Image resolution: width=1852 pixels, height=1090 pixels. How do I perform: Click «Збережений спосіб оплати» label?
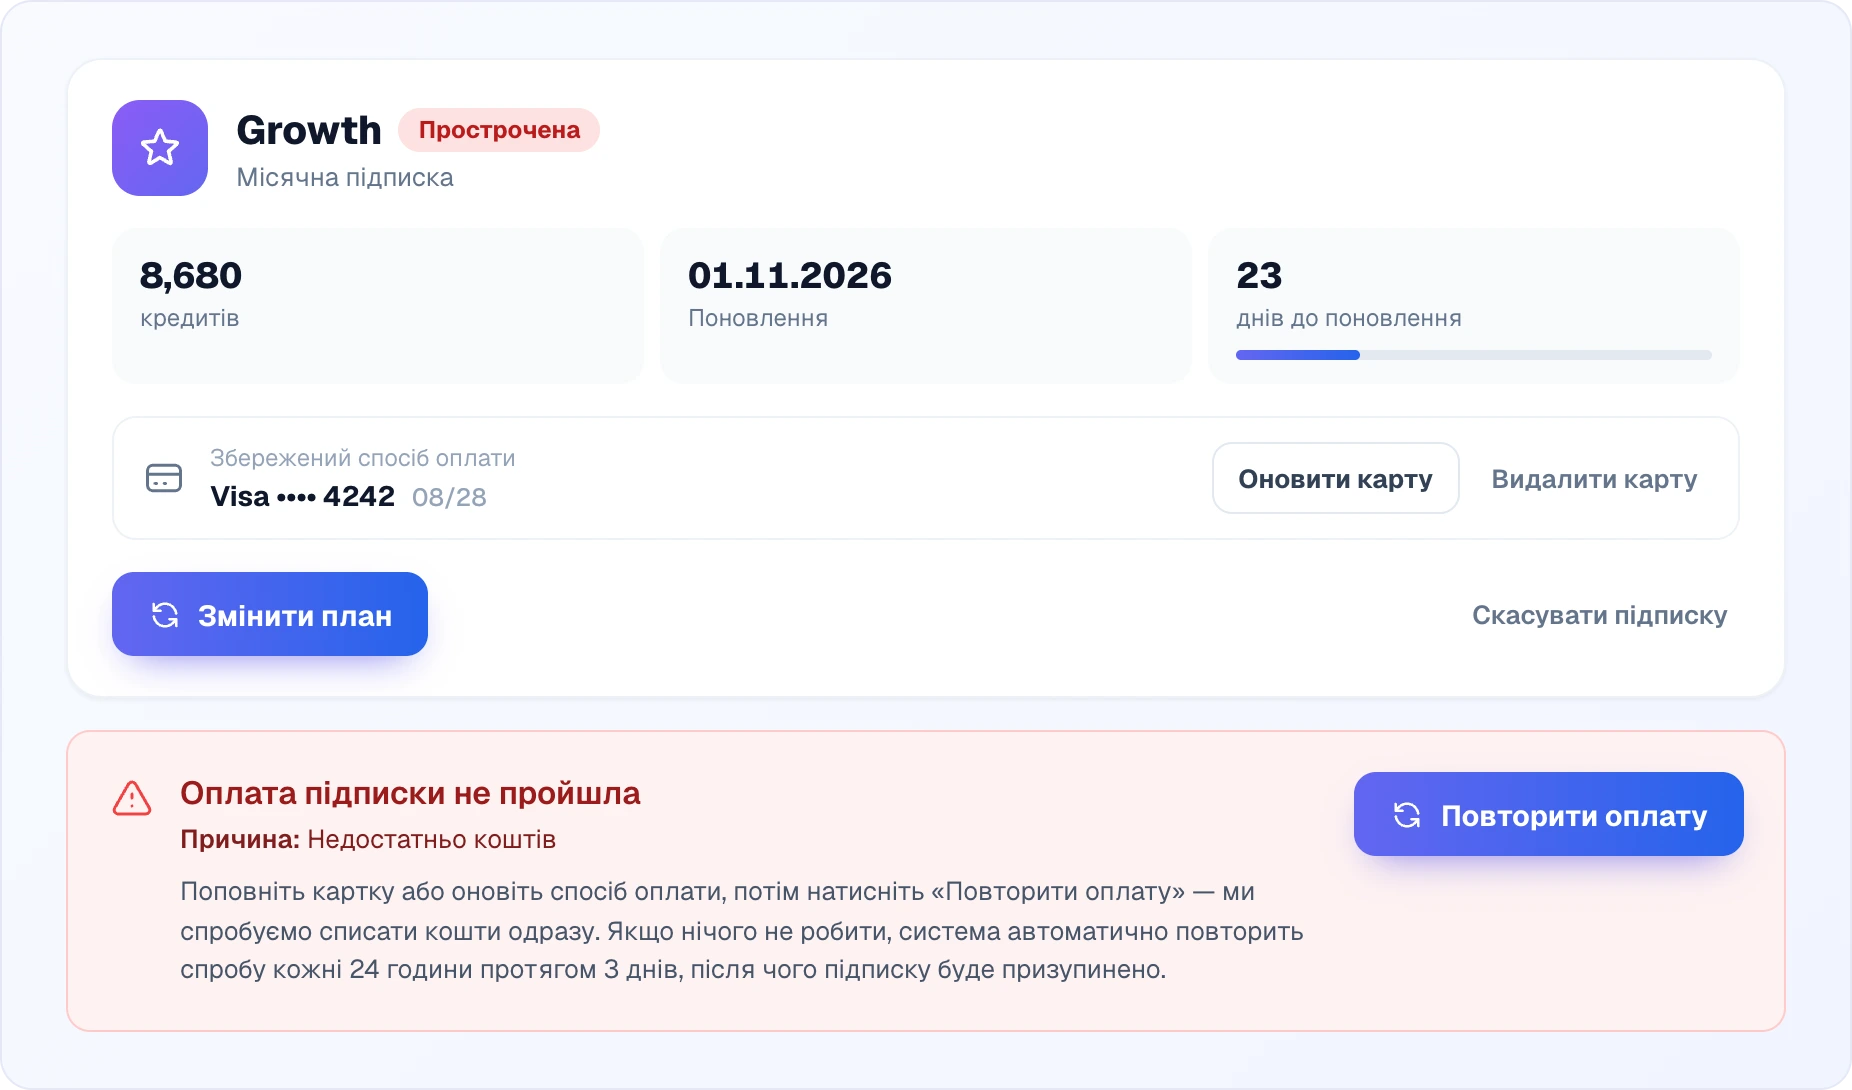363,458
